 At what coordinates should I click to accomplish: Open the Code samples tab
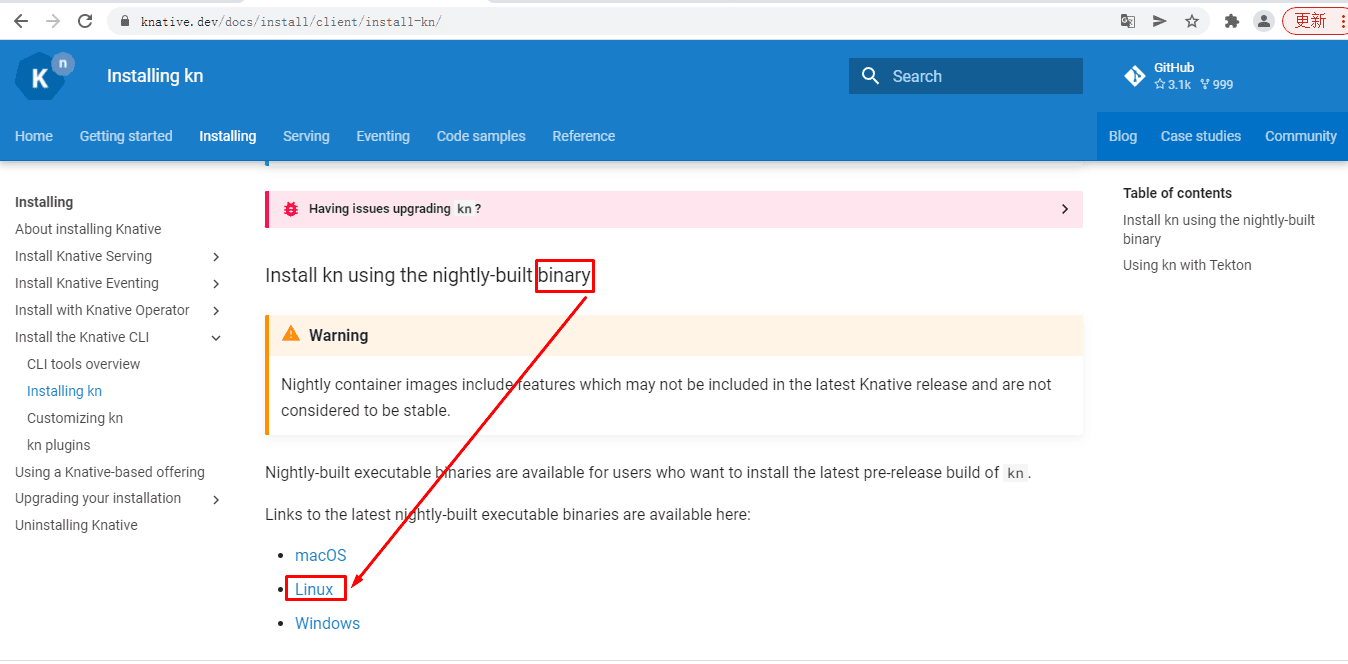coord(481,136)
